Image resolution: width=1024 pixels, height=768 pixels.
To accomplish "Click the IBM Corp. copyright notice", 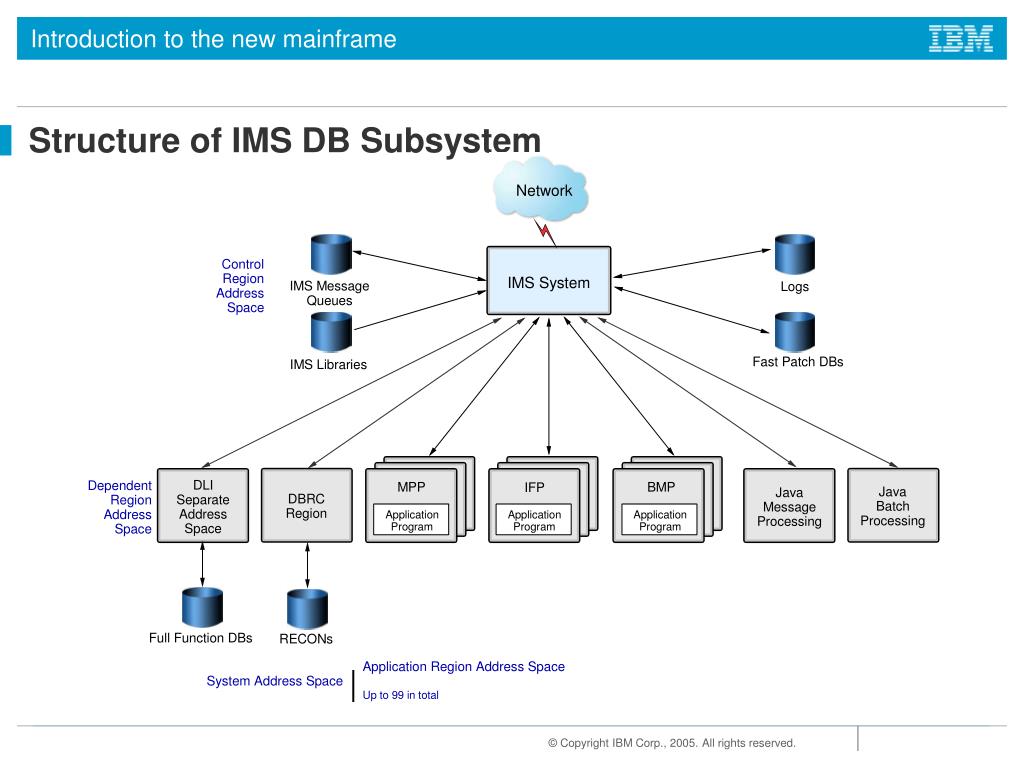I will 671,743.
